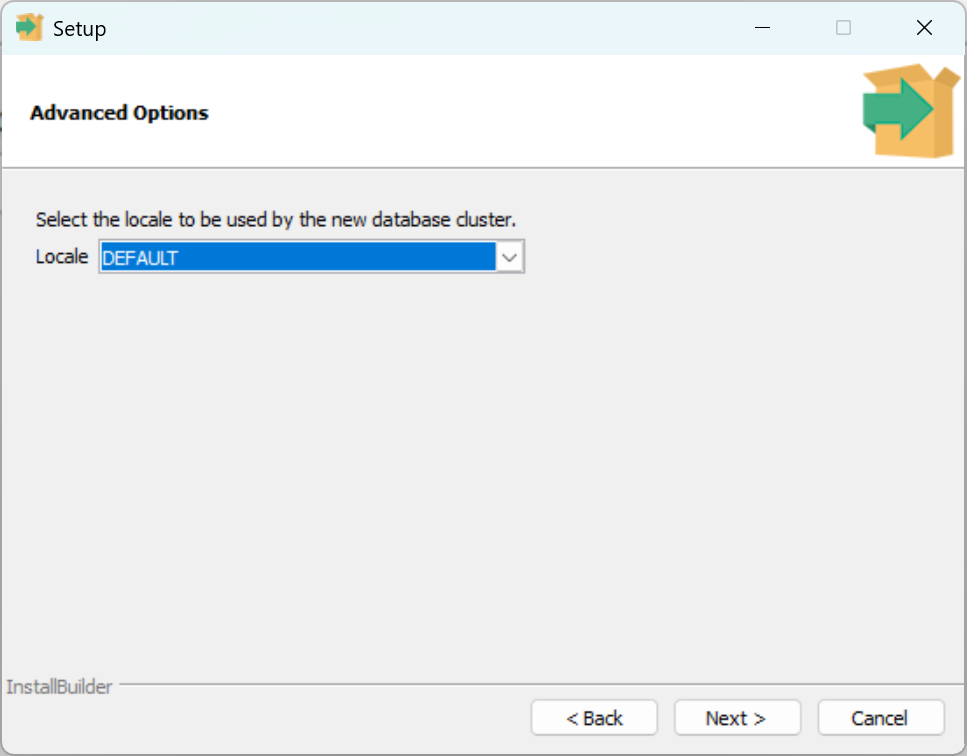
Task: Click the Setup title text
Action: click(x=79, y=29)
